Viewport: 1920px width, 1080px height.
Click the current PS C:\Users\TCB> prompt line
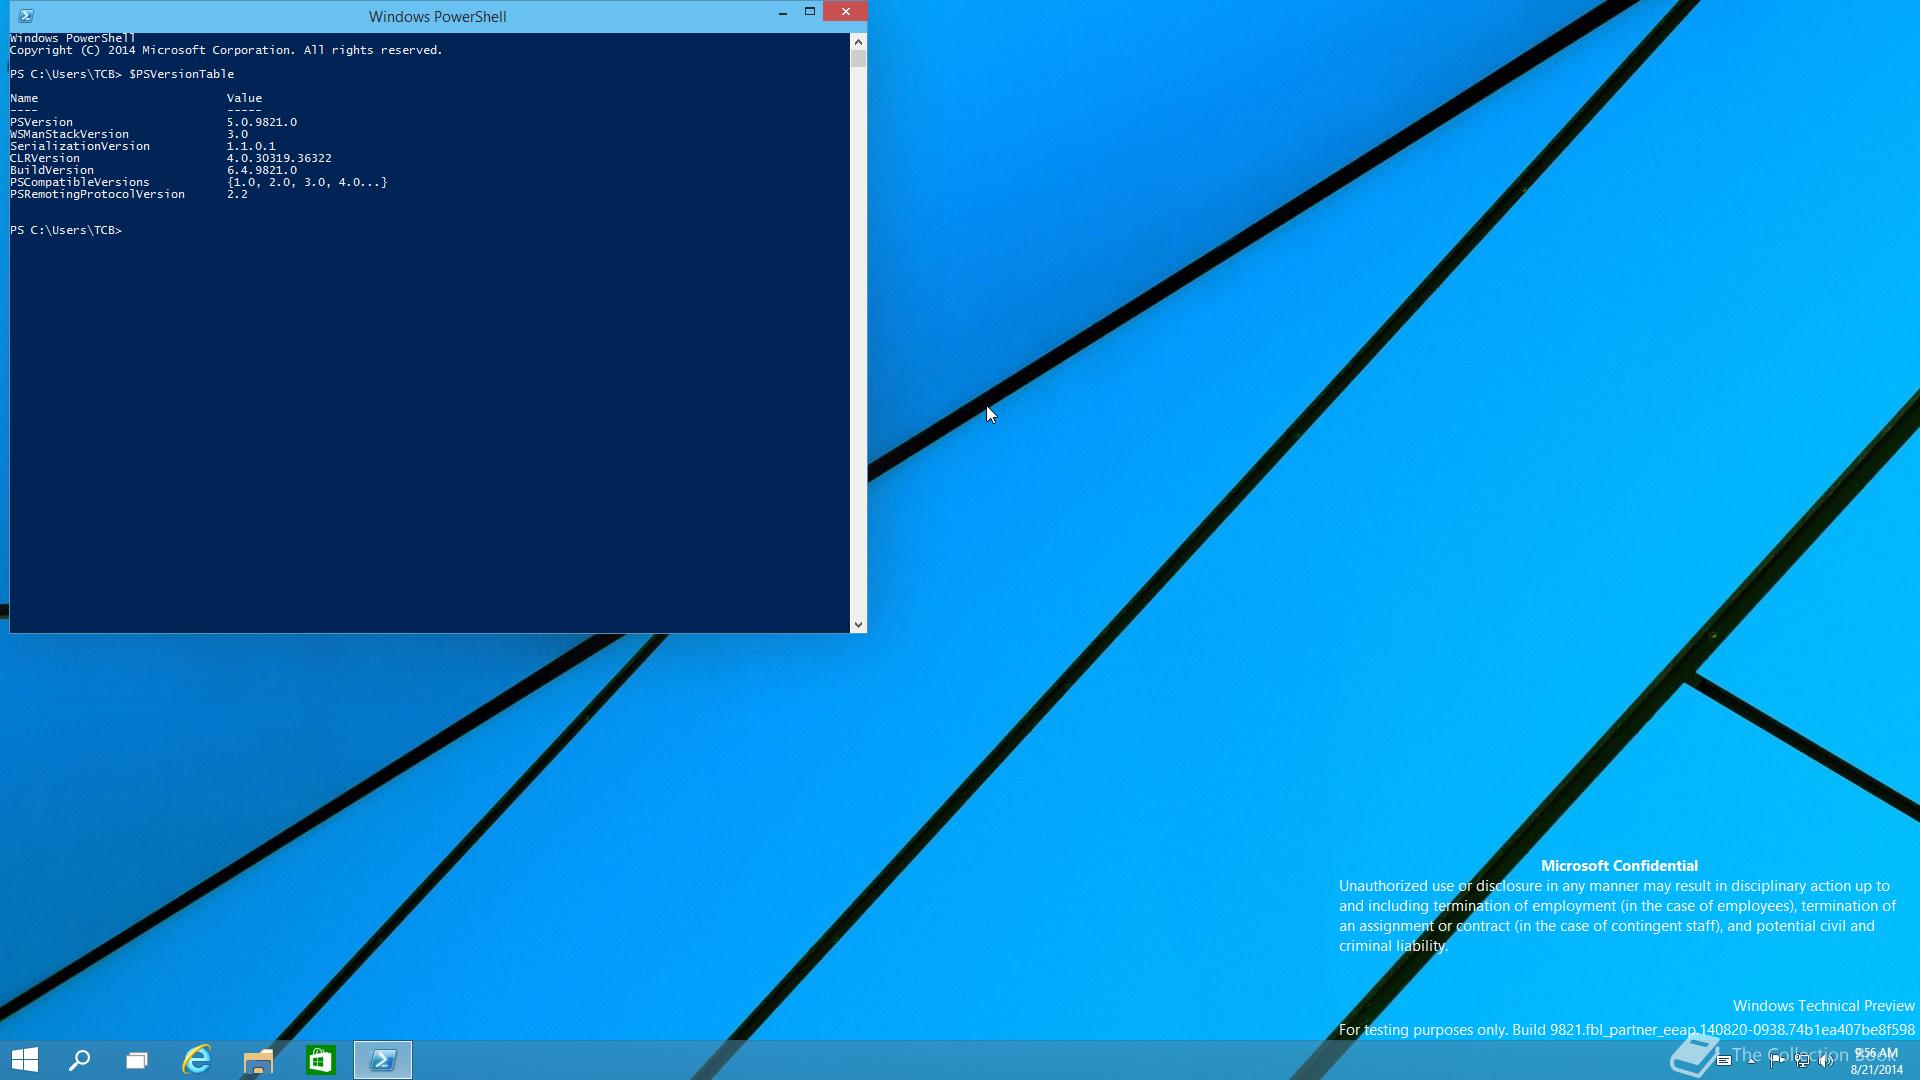[x=66, y=230]
